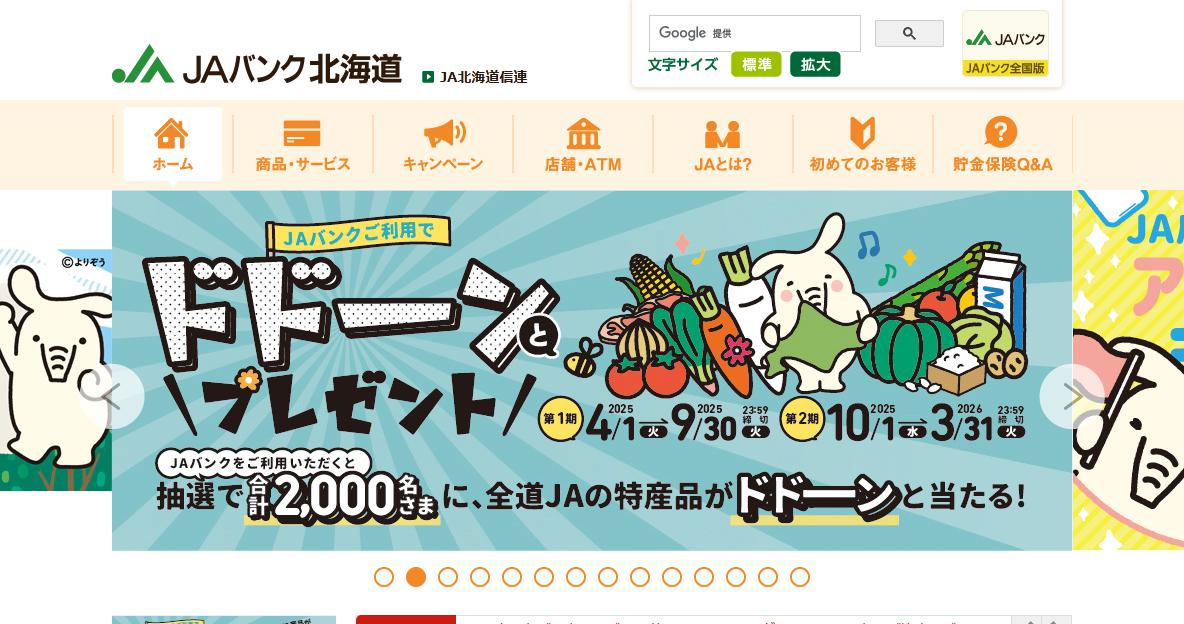The width and height of the screenshot is (1184, 624).
Task: Focus the Google search input field
Action: click(754, 33)
